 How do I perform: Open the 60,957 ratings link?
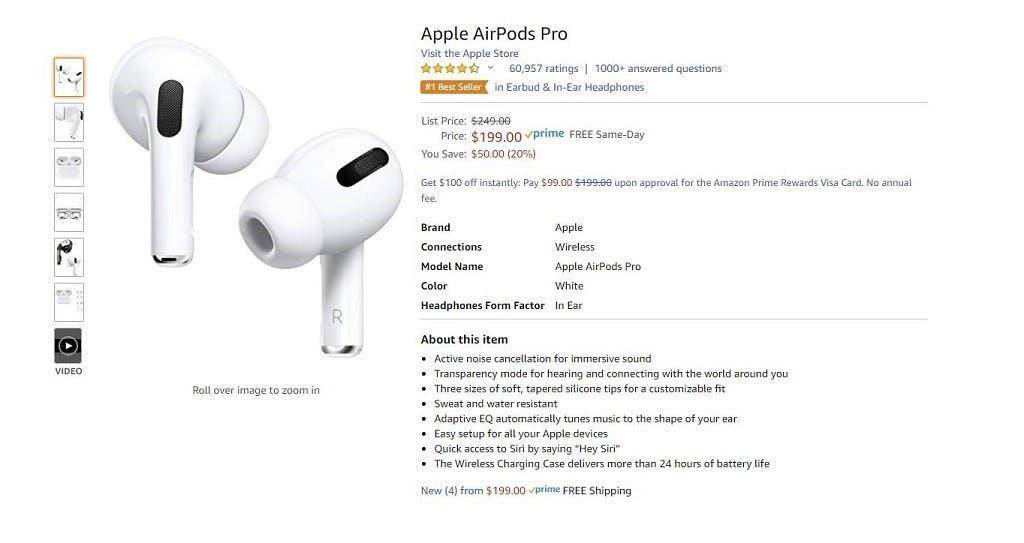coord(543,69)
